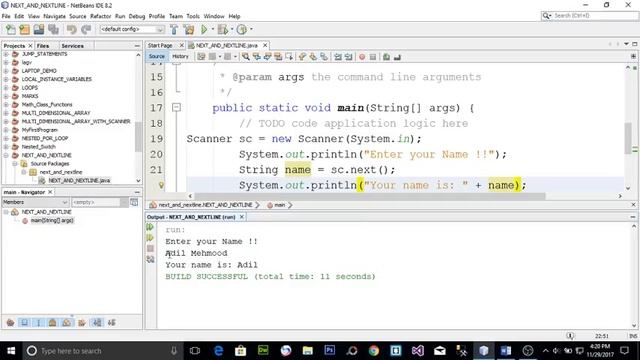The width and height of the screenshot is (640, 360).
Task: Open the Debug Project dropdown arrow
Action: 231,29
